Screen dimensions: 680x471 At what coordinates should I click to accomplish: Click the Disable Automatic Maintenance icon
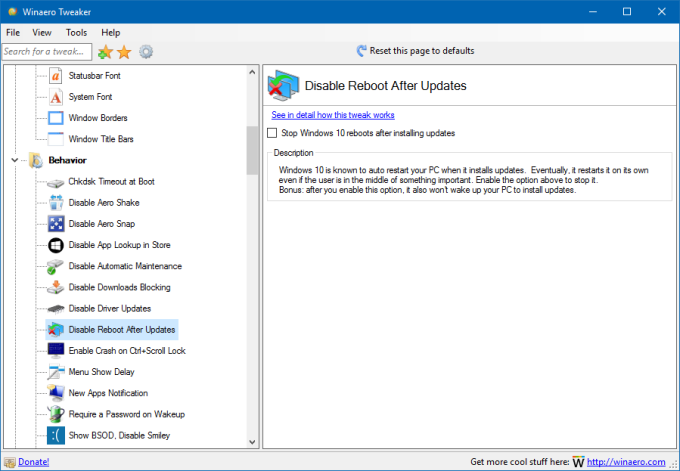pyautogui.click(x=55, y=267)
